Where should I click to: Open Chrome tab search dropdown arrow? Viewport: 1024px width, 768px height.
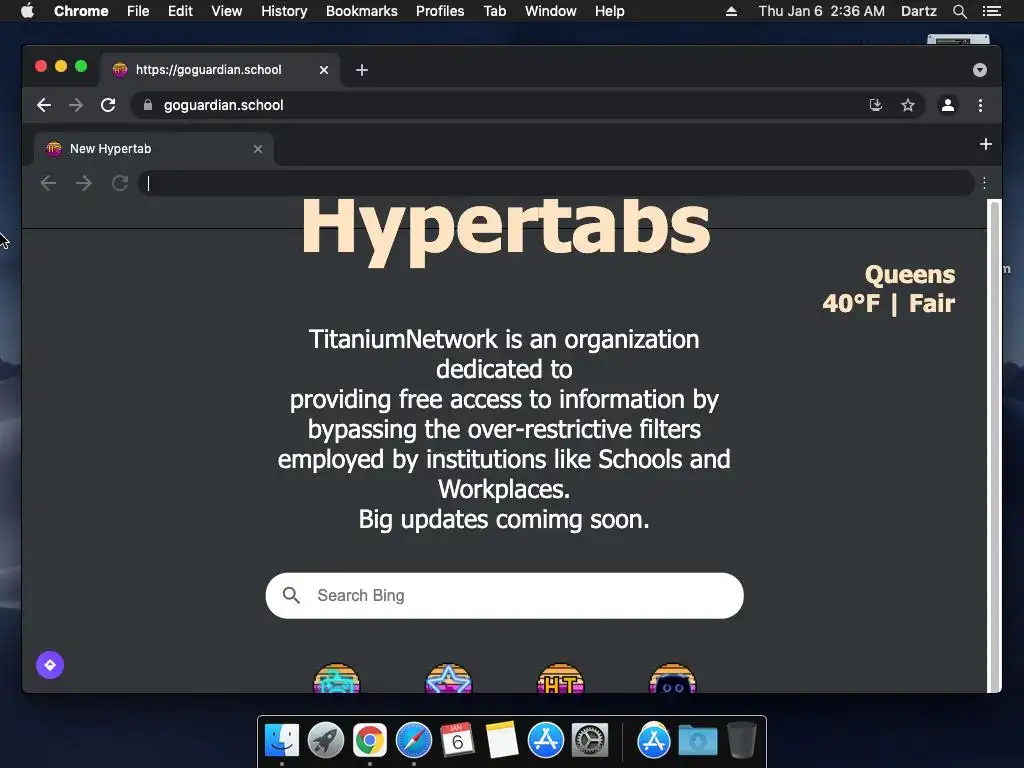980,70
